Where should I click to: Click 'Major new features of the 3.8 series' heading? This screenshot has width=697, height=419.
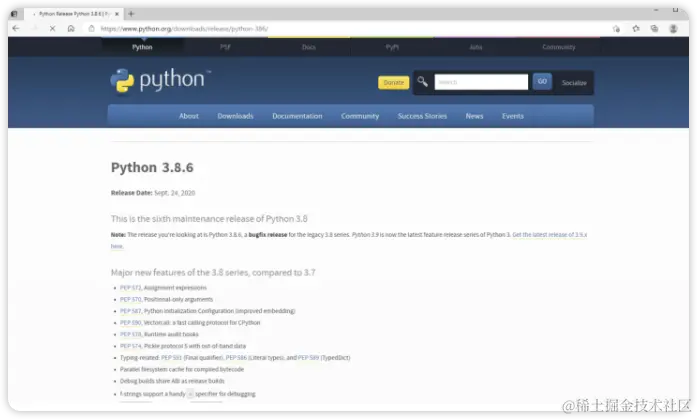tap(213, 272)
